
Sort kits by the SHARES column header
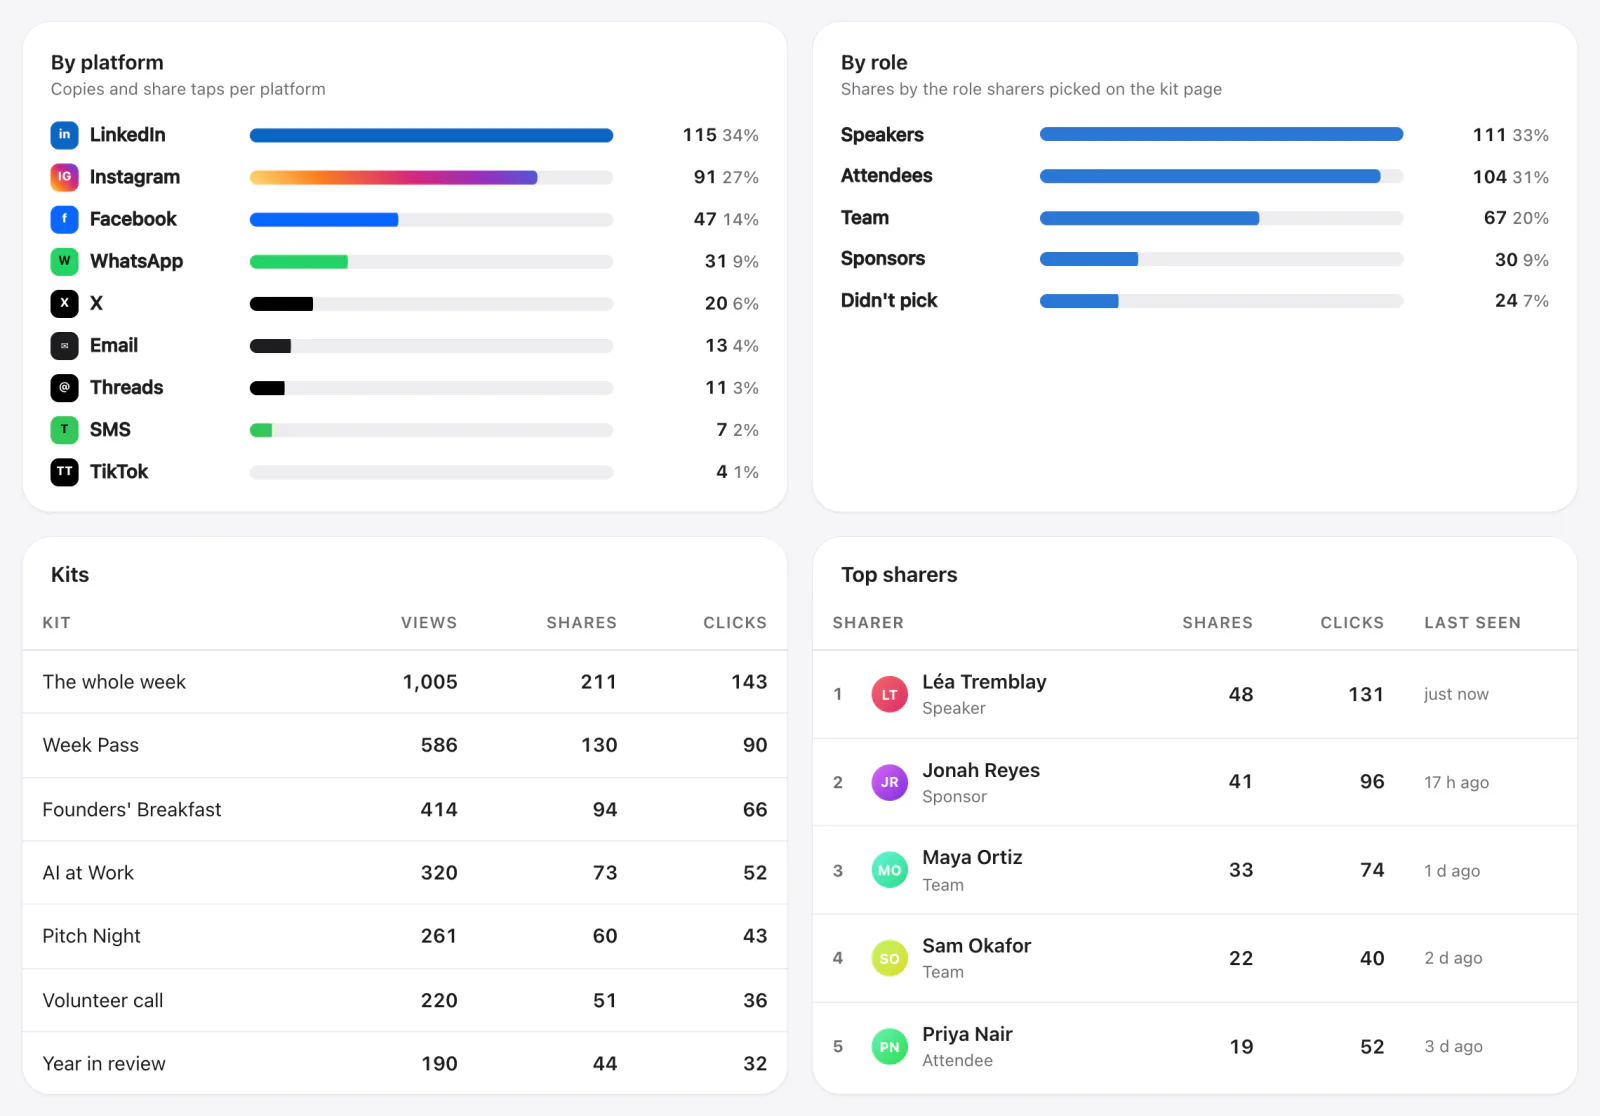(581, 623)
